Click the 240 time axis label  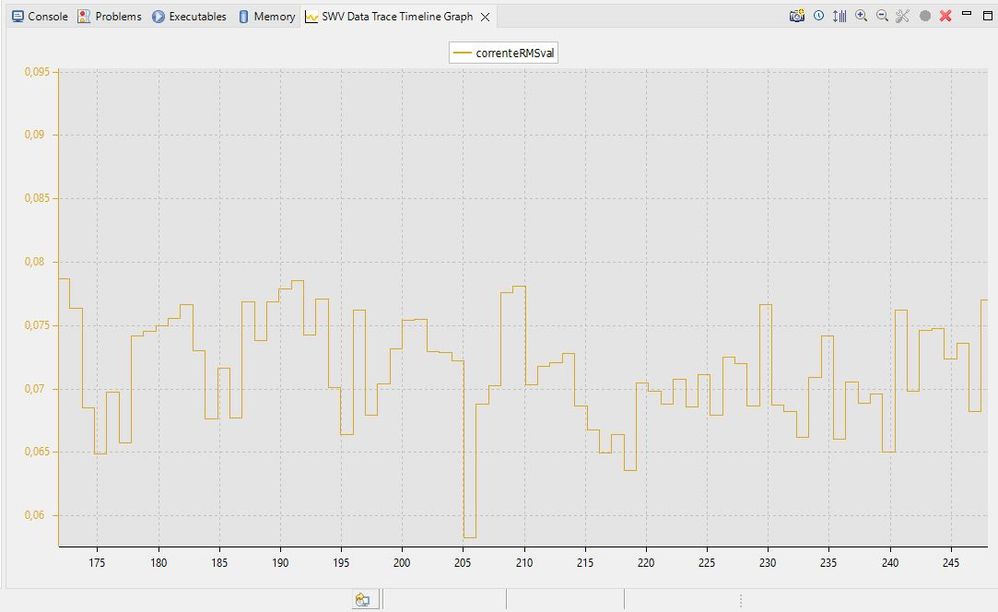(x=890, y=563)
